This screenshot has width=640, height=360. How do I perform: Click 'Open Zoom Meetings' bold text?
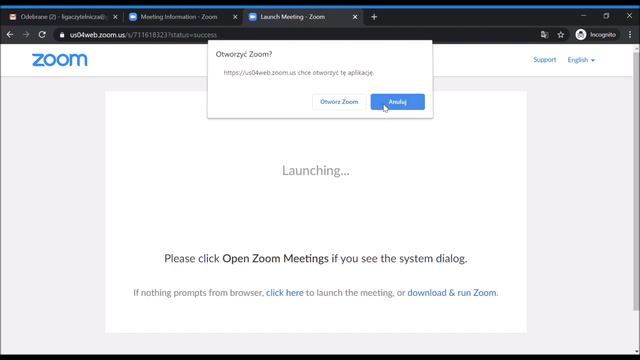click(x=275, y=258)
